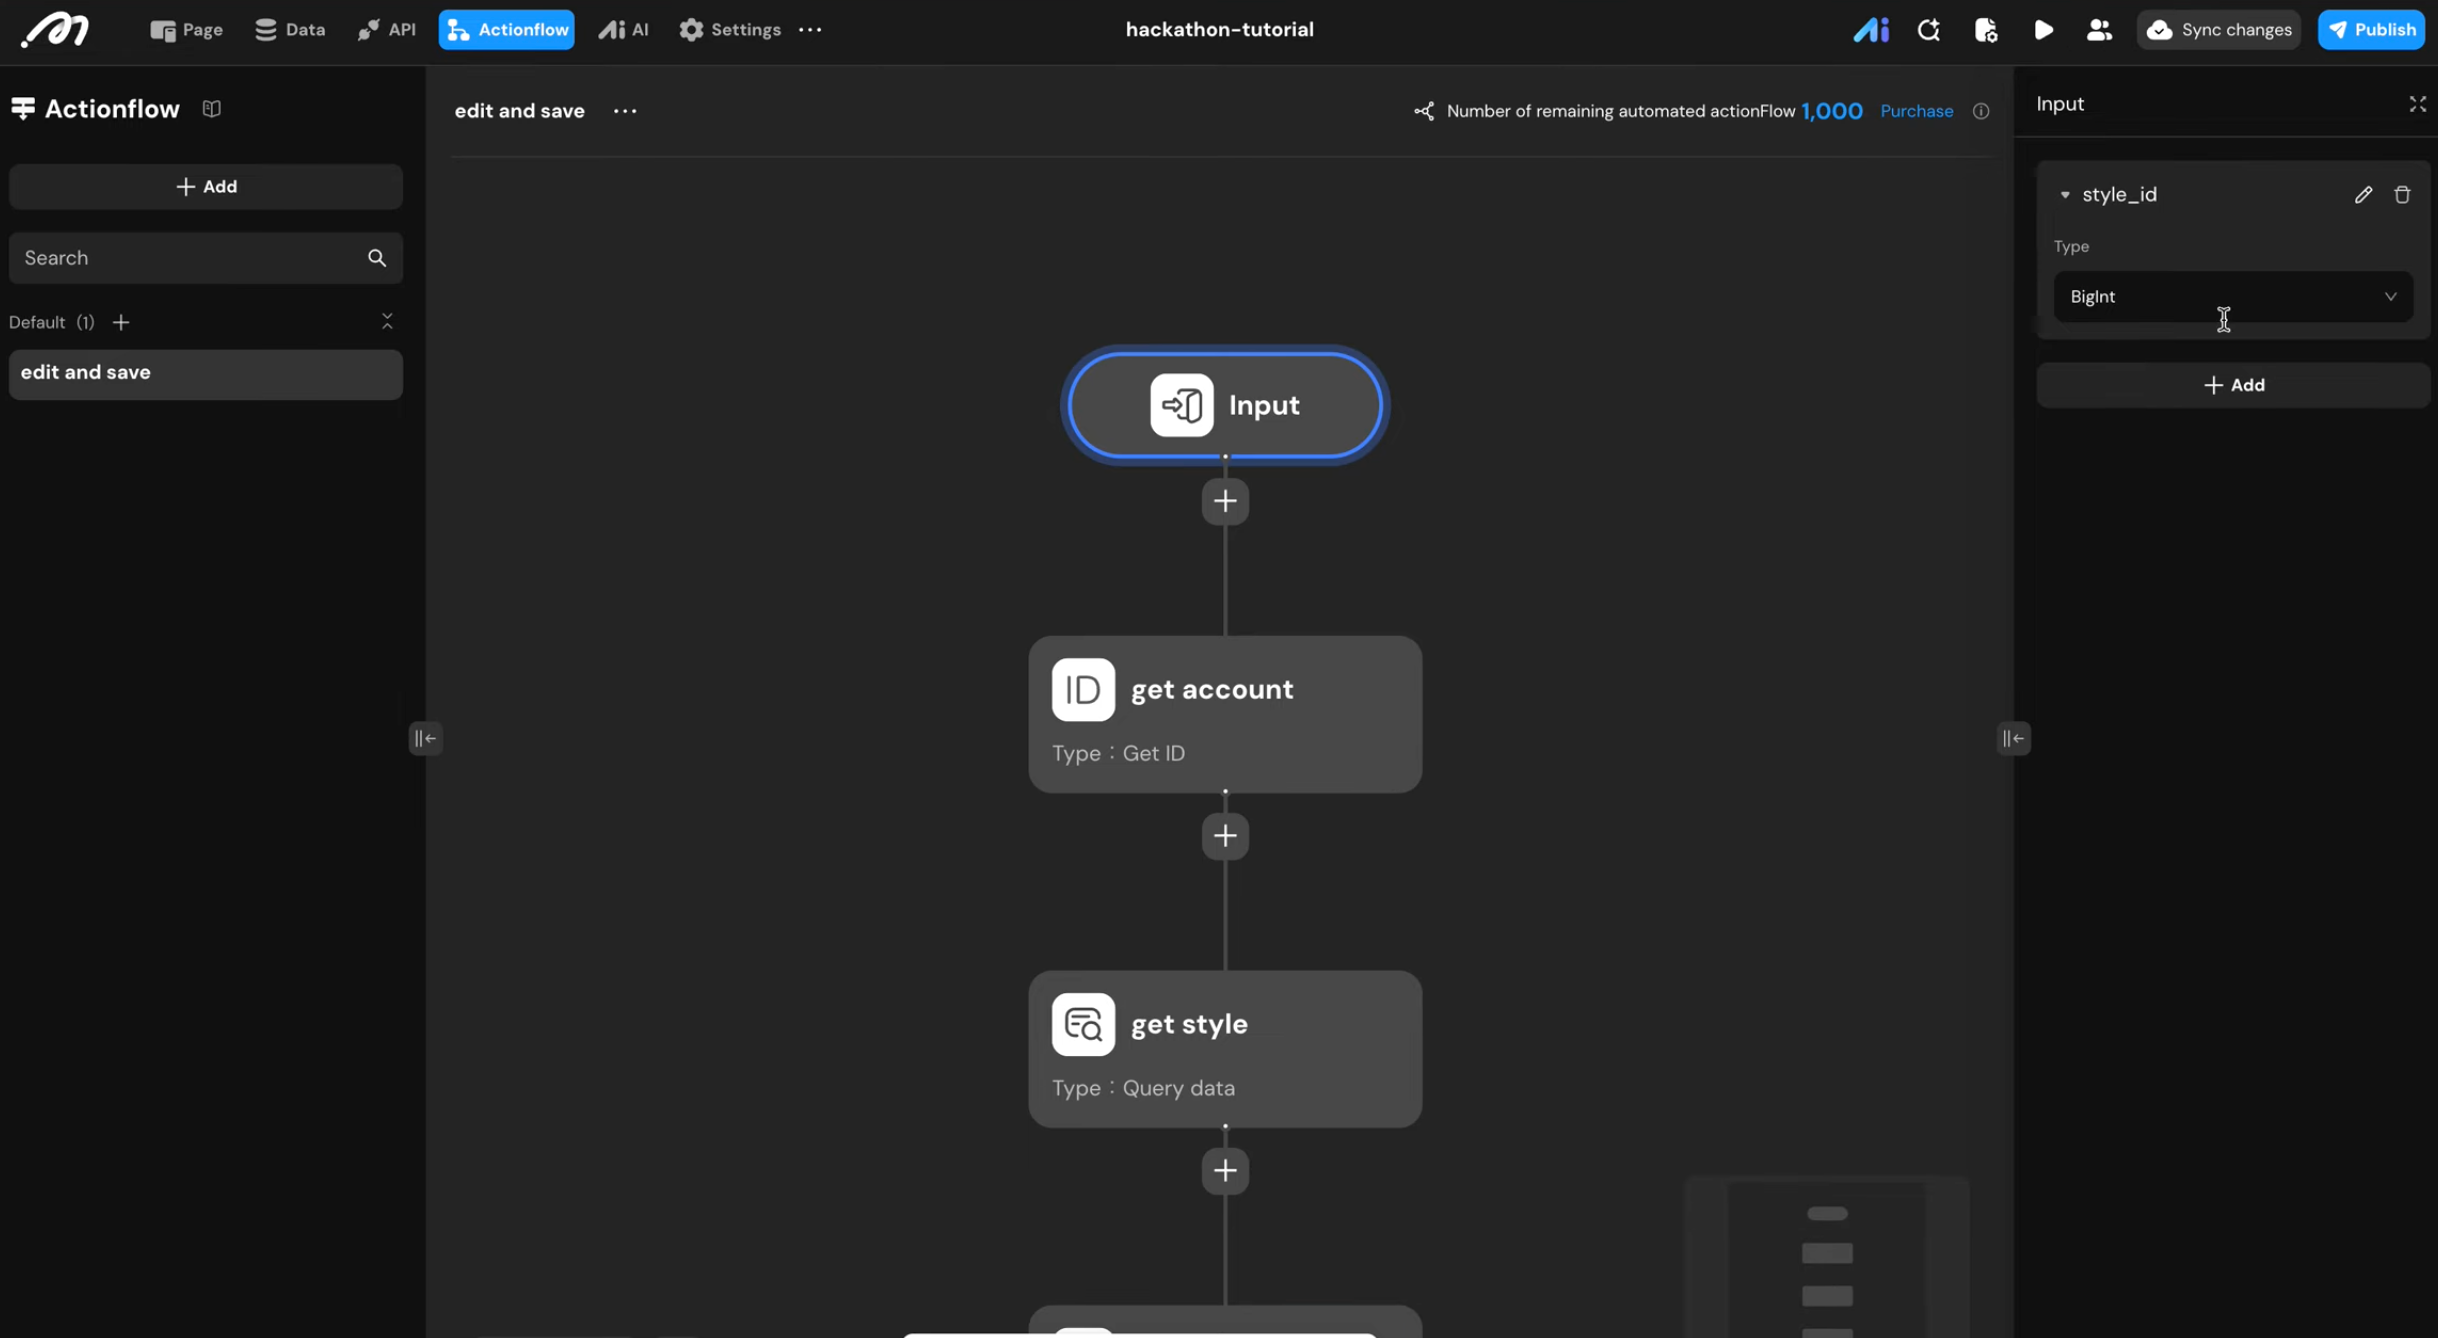Click the search magnifier icon

pos(376,258)
